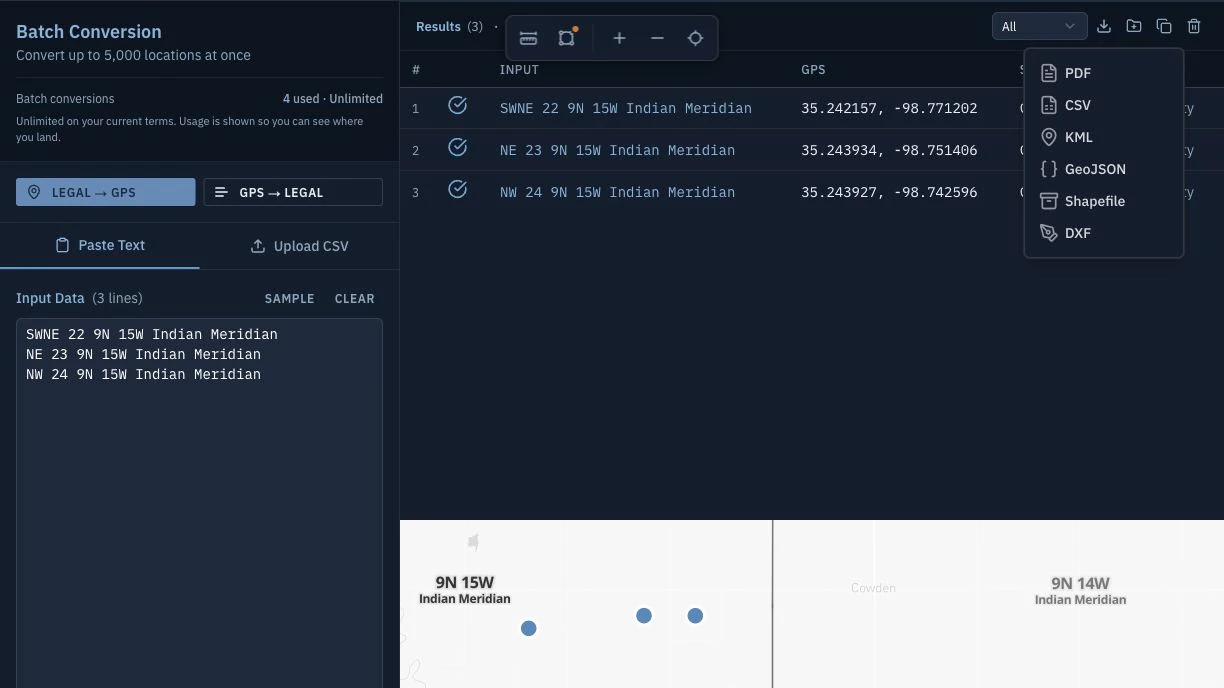Export results as PDF
Viewport: 1224px width, 688px height.
click(x=1104, y=73)
